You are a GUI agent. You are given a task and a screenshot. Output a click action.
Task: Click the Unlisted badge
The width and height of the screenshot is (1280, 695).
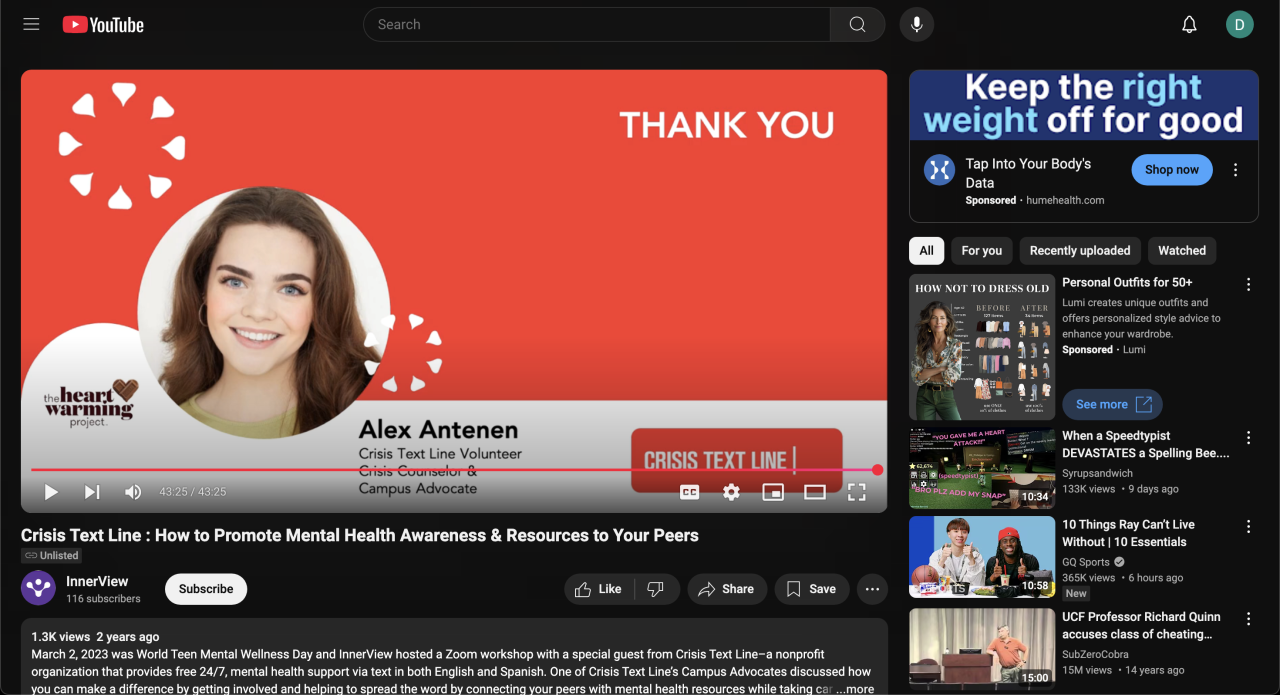[52, 555]
